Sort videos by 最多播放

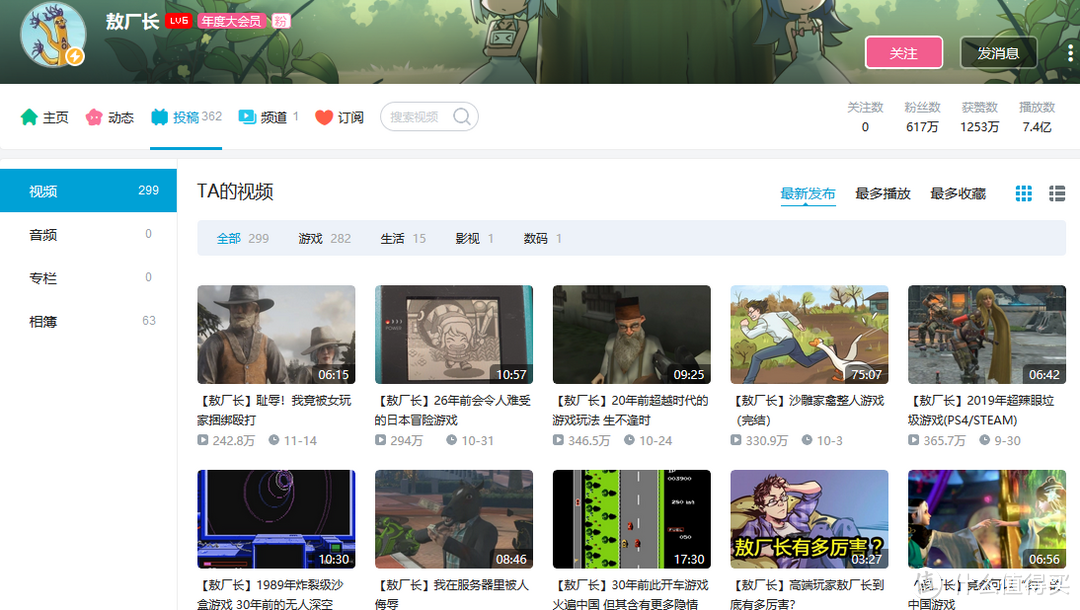[882, 193]
